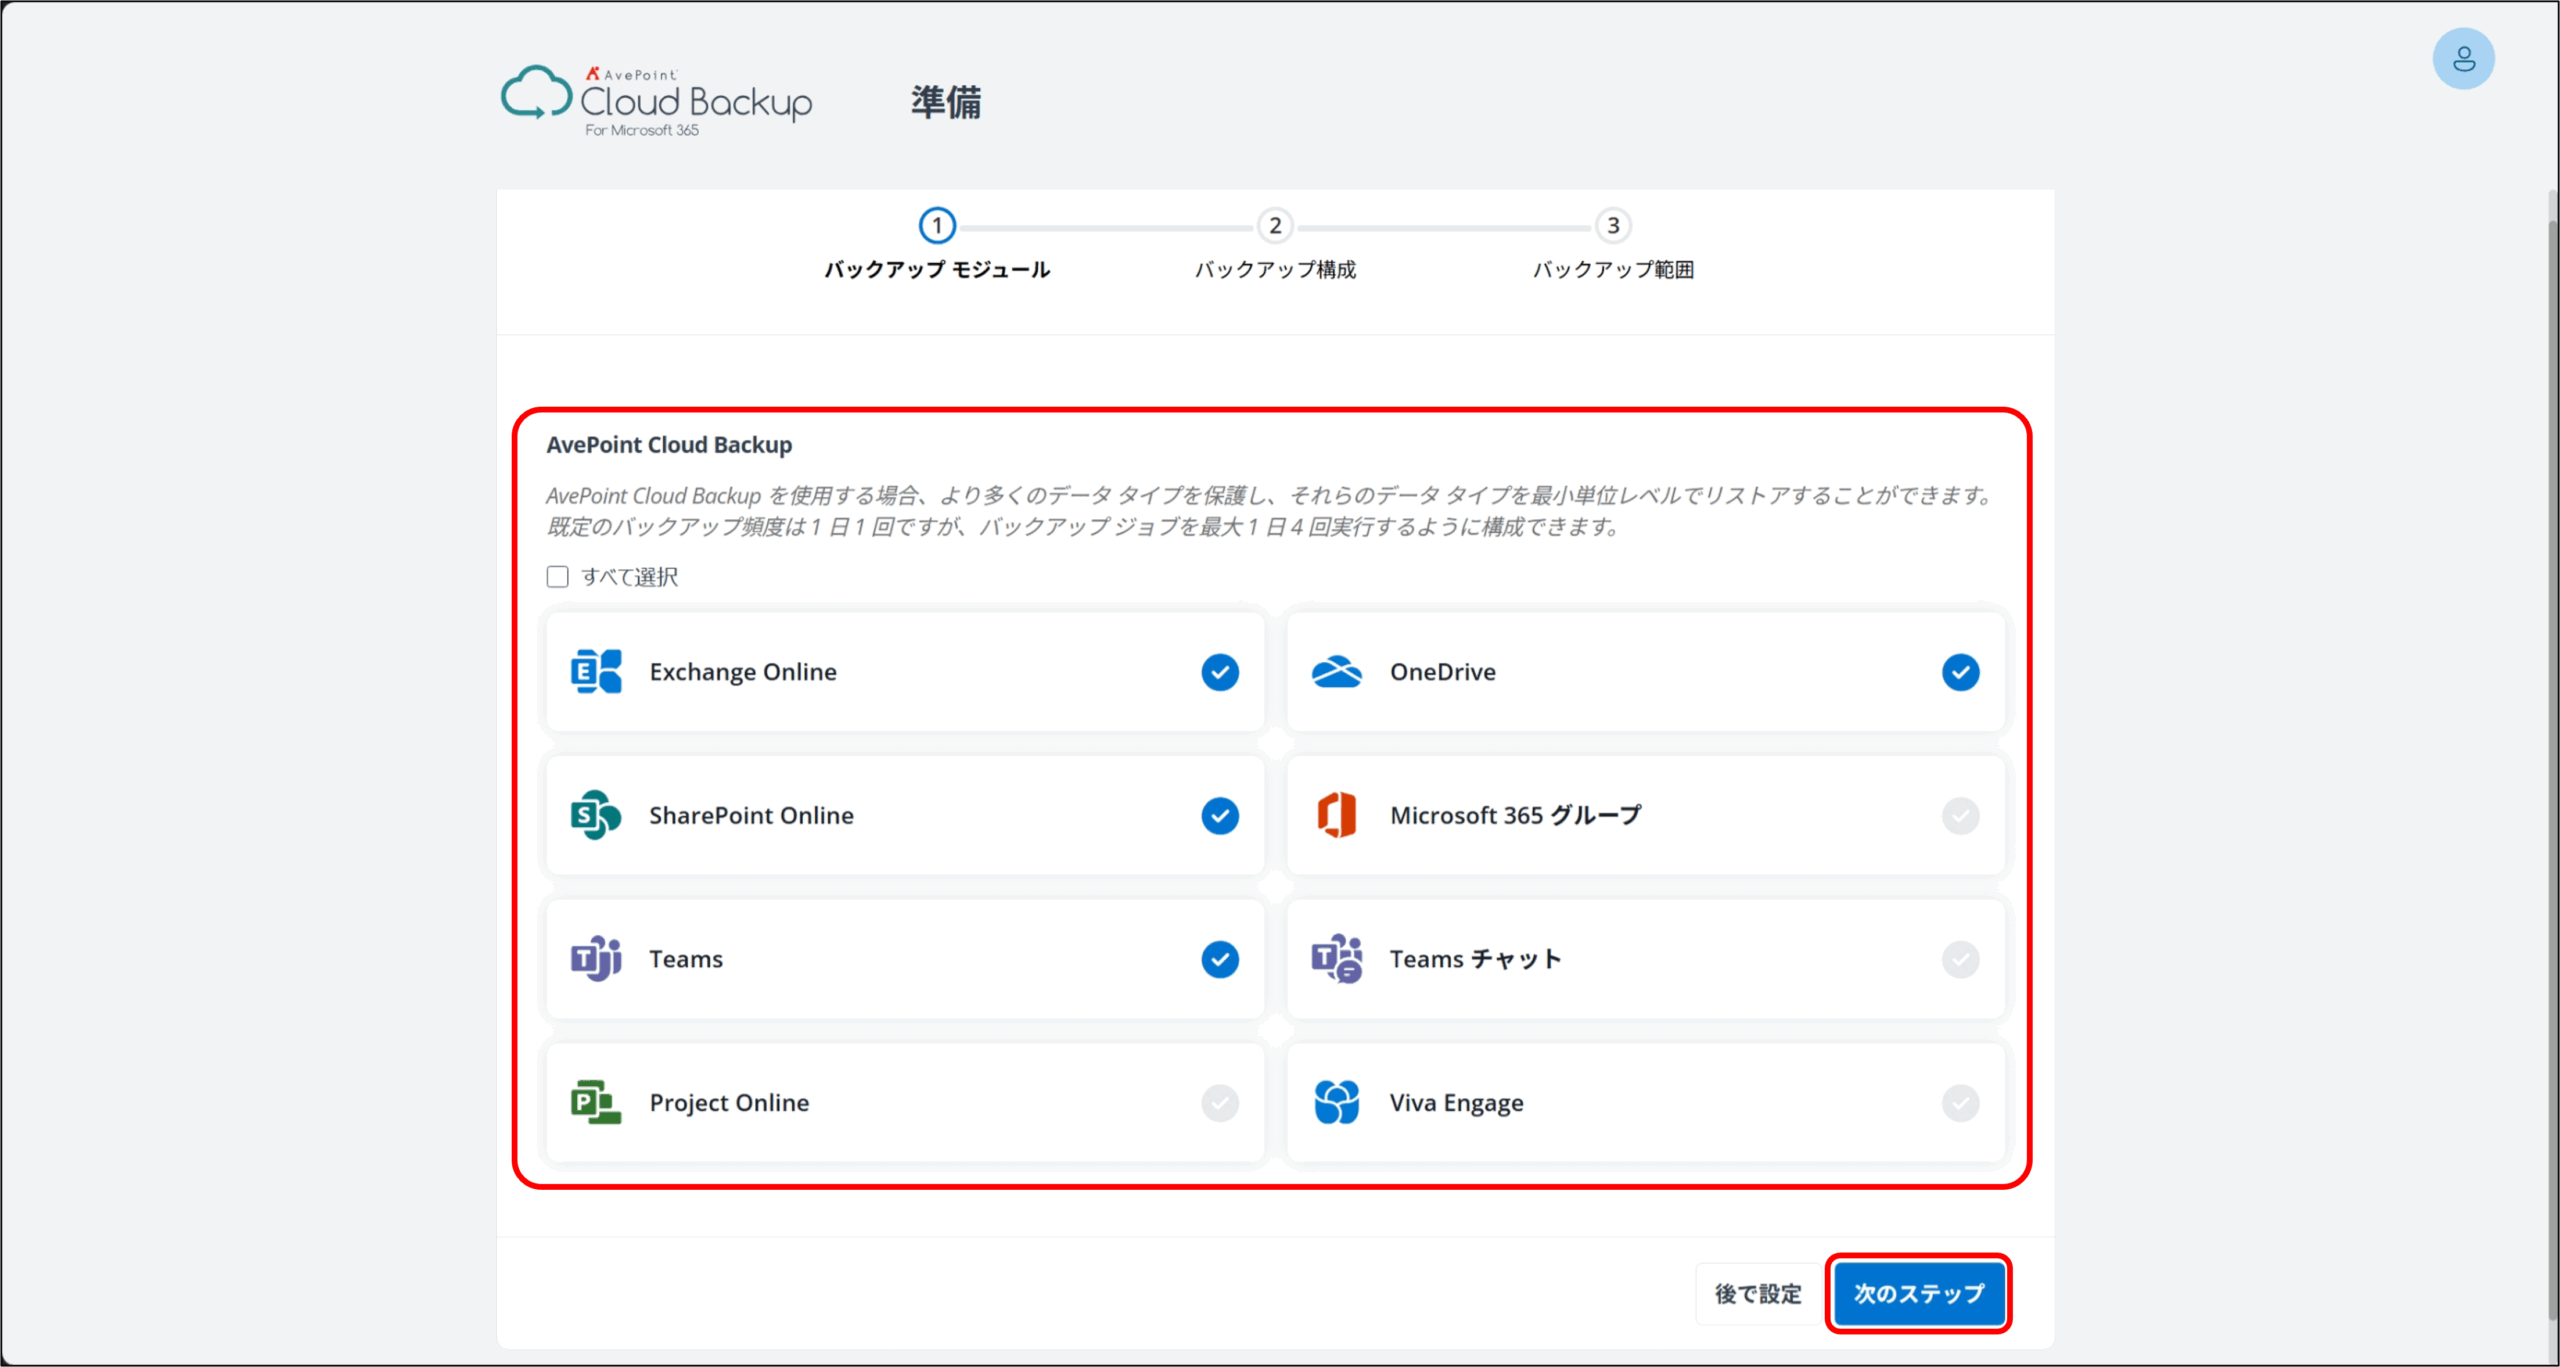Click the Project Online icon
2560x1367 pixels.
[x=596, y=1102]
